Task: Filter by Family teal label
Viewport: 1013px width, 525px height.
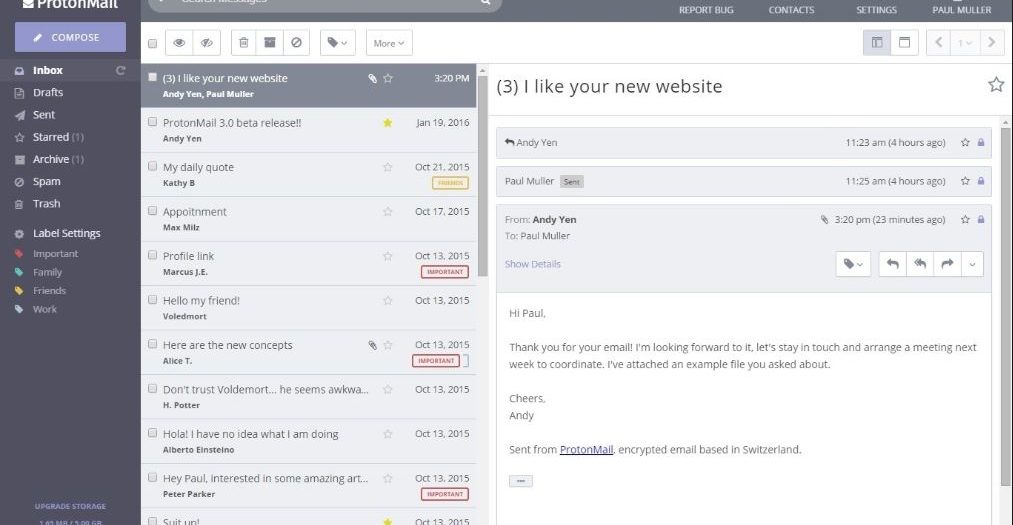Action: click(x=47, y=273)
